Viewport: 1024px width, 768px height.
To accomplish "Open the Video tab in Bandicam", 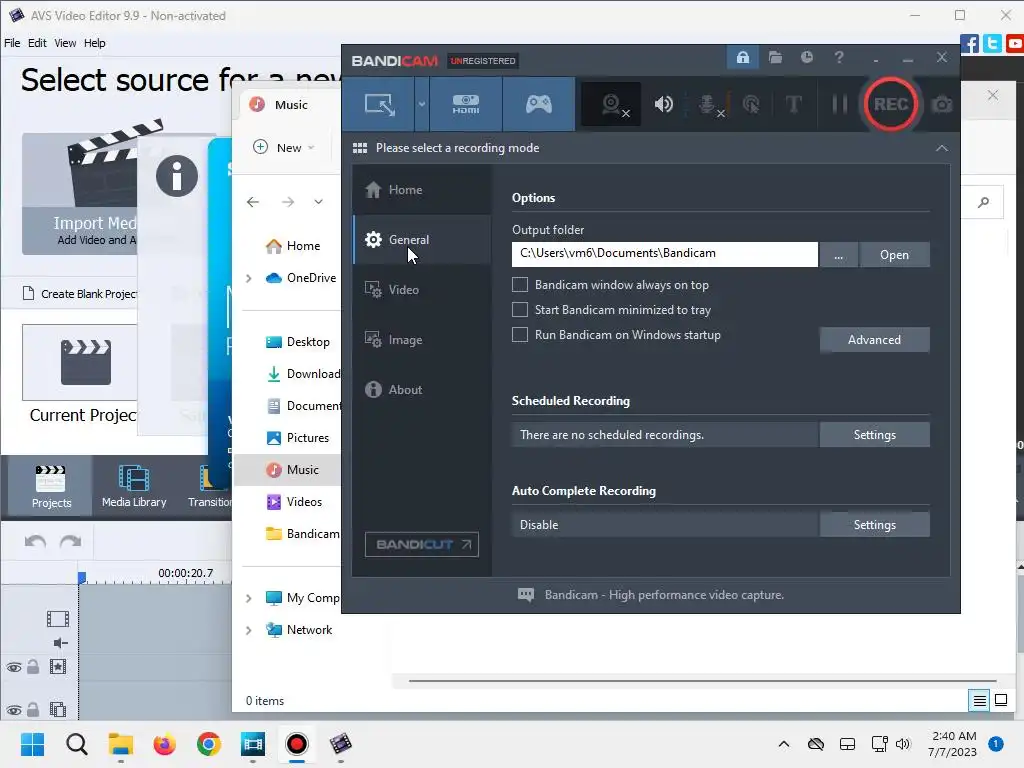I will pos(422,290).
